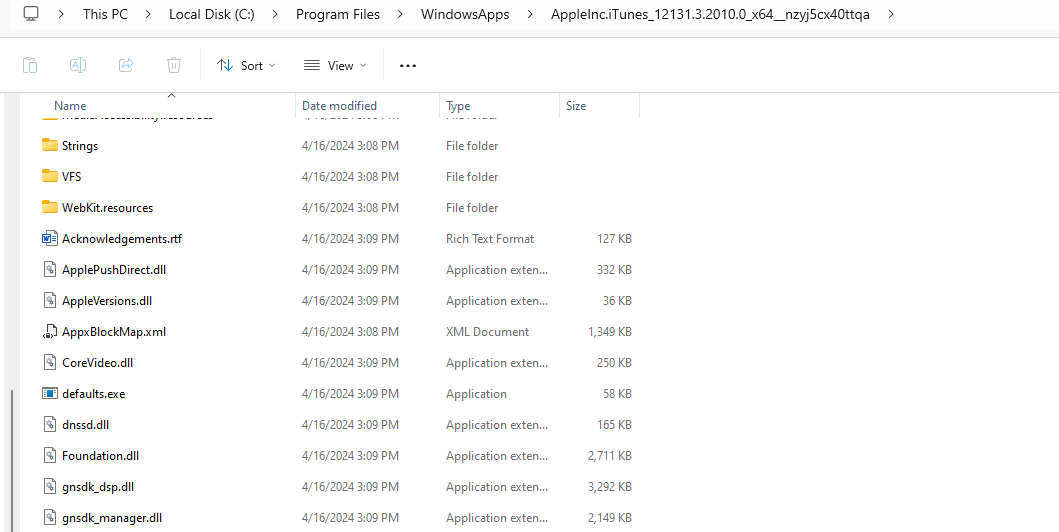This screenshot has height=532, width=1059.
Task: Click the Delete trash can icon
Action: 174,65
